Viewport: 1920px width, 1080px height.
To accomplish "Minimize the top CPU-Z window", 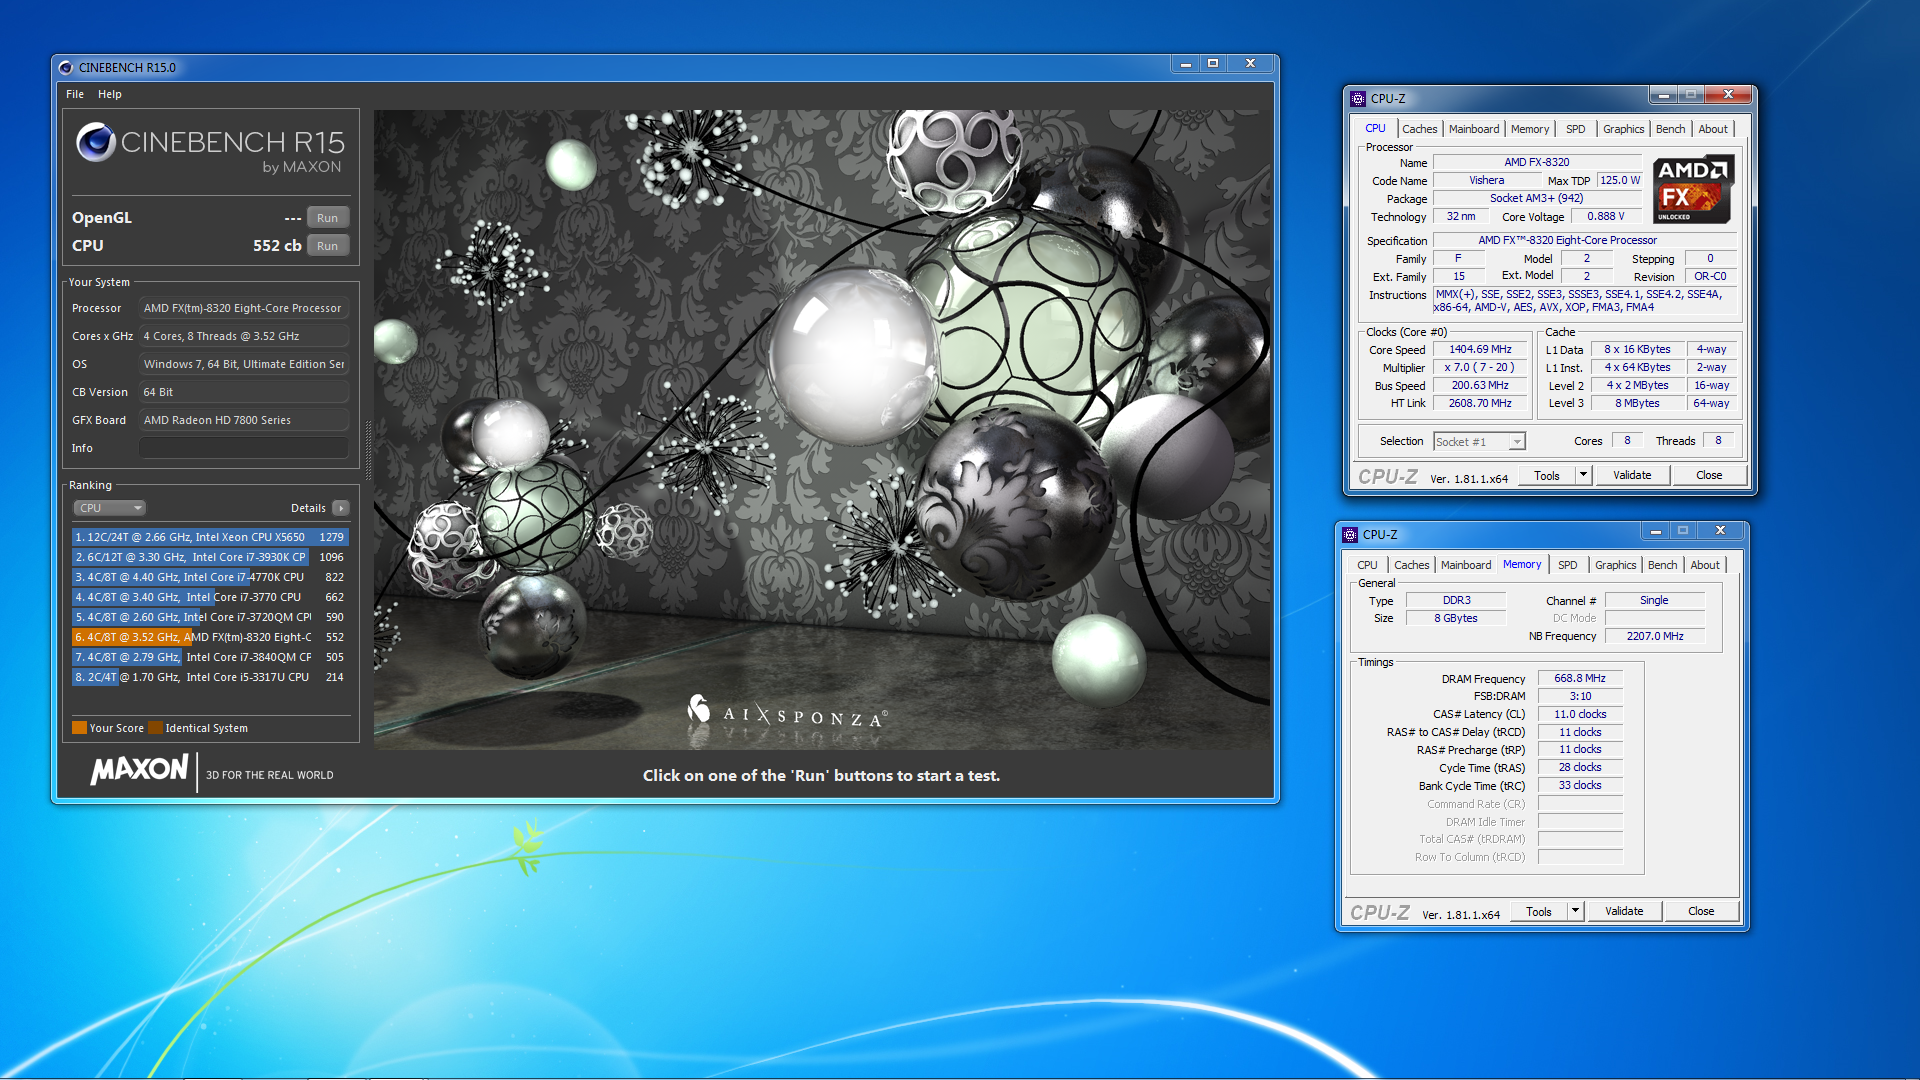I will [1664, 95].
